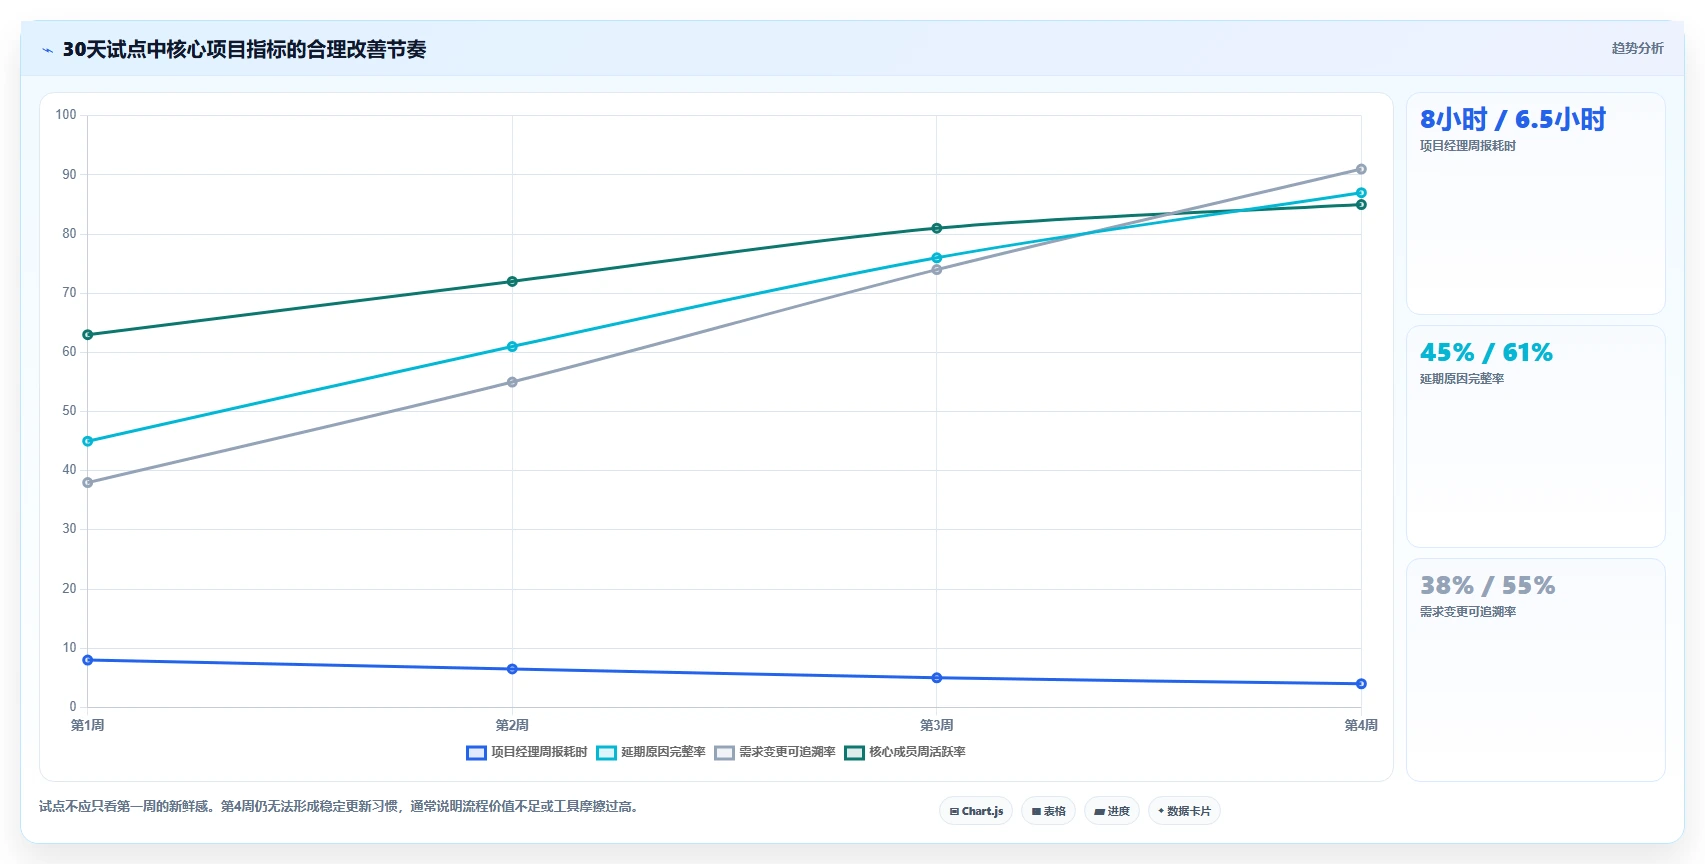Click the 第1周 x-axis label
This screenshot has height=864, width=1705.
pyautogui.click(x=88, y=725)
